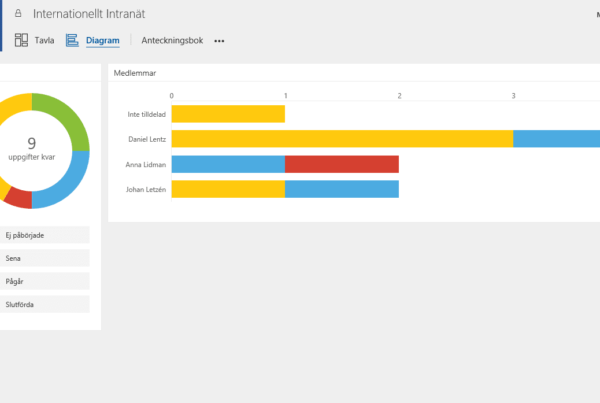This screenshot has width=600, height=403.
Task: Filter by the Ej påbörjade legend item
Action: [45, 235]
